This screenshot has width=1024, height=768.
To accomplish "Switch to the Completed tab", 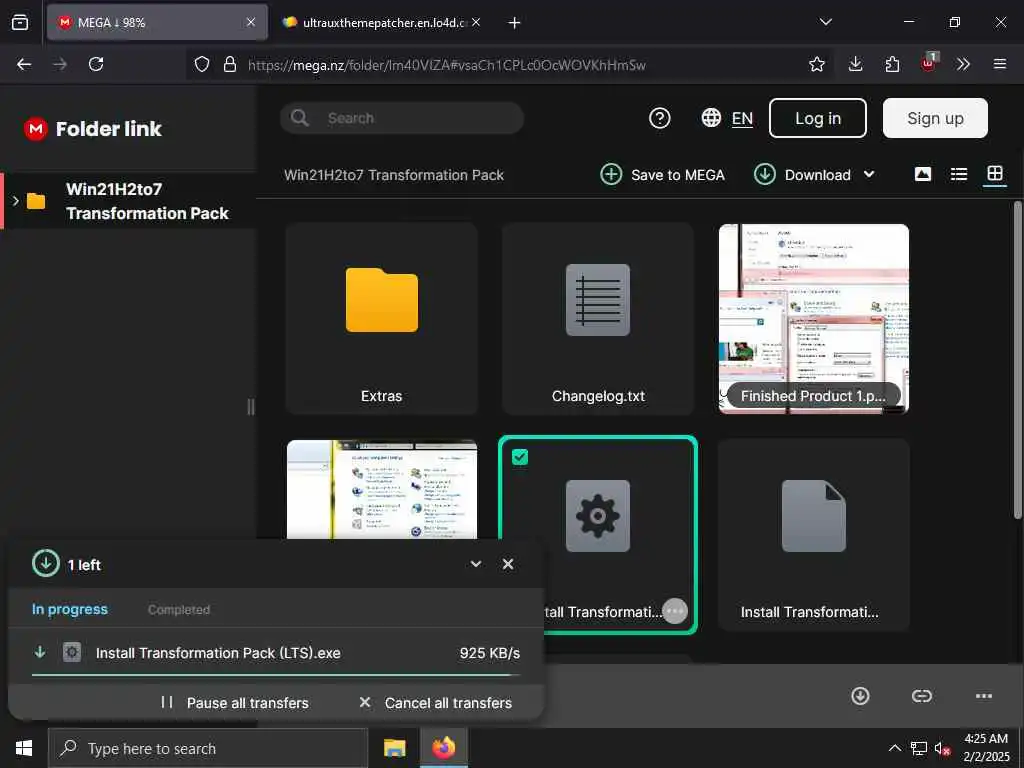I will point(179,609).
